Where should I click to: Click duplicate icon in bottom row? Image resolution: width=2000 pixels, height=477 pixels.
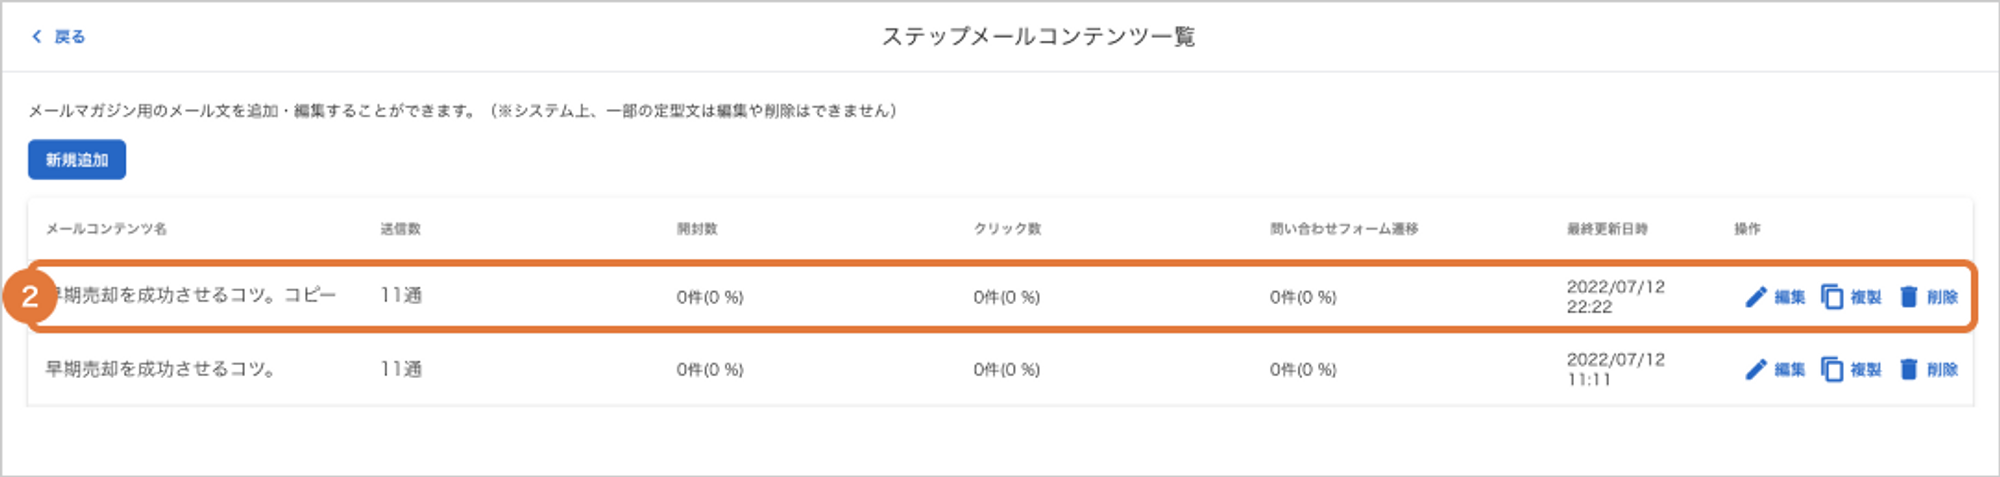pyautogui.click(x=1832, y=370)
